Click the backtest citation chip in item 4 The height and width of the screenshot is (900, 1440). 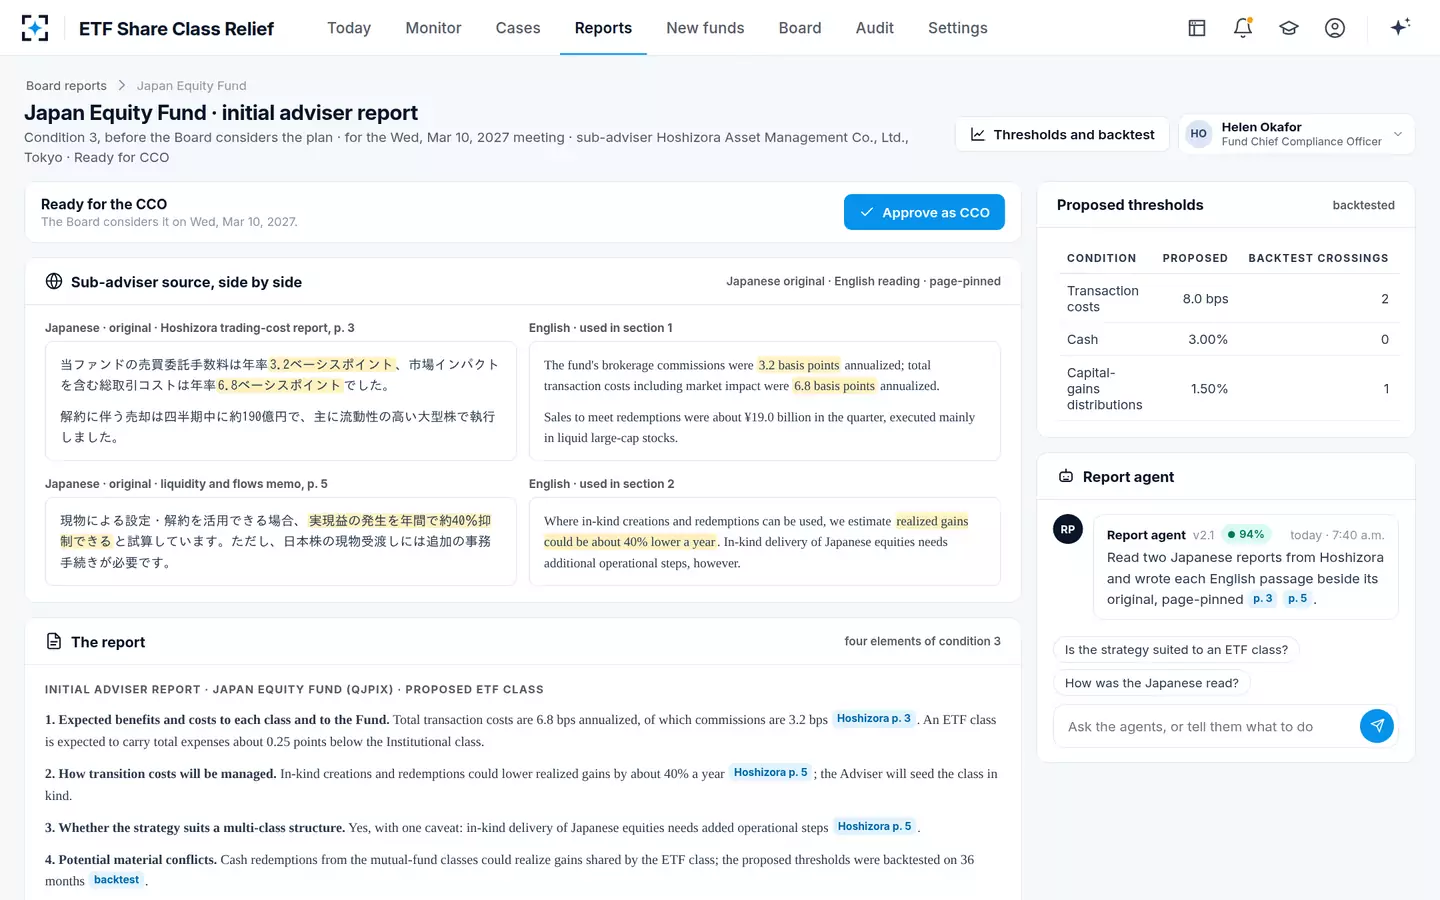point(116,881)
